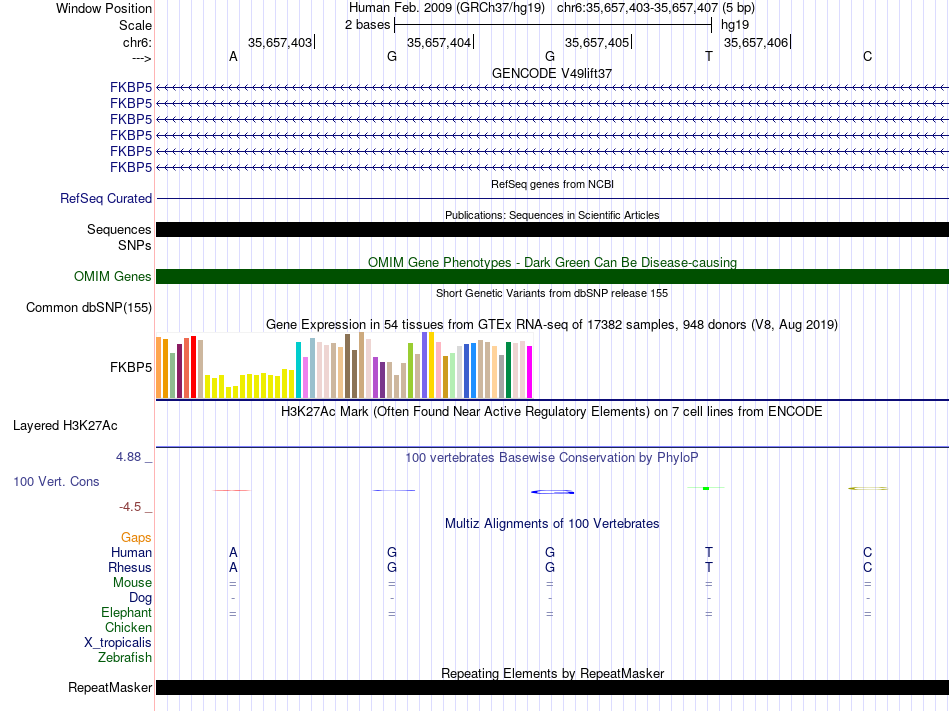This screenshot has height=711, width=950.
Task: Click the X_tropicalis alignment row label
Action: [x=118, y=643]
